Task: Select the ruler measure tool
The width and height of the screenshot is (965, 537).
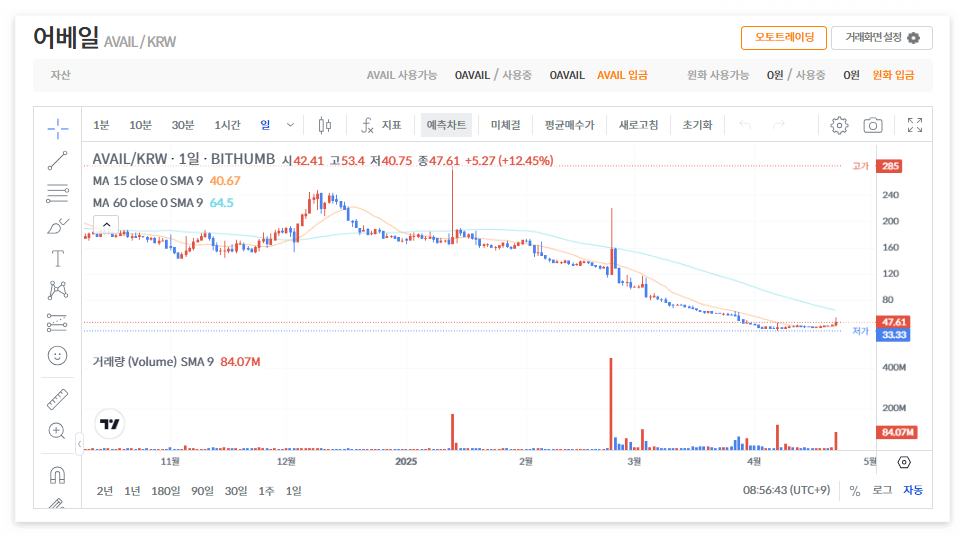Action: point(58,399)
